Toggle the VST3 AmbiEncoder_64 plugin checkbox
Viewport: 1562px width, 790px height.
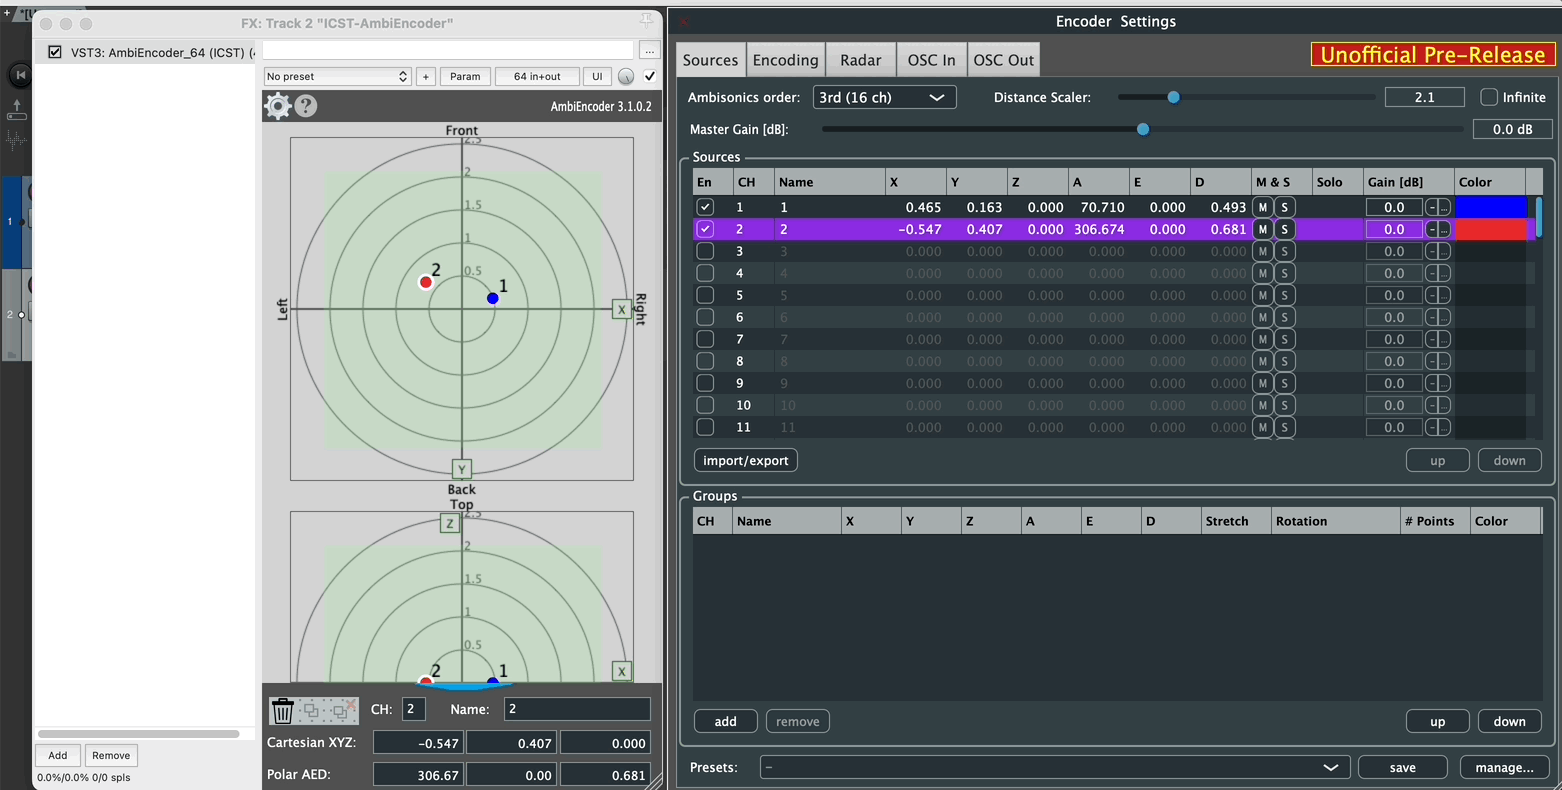tap(55, 52)
